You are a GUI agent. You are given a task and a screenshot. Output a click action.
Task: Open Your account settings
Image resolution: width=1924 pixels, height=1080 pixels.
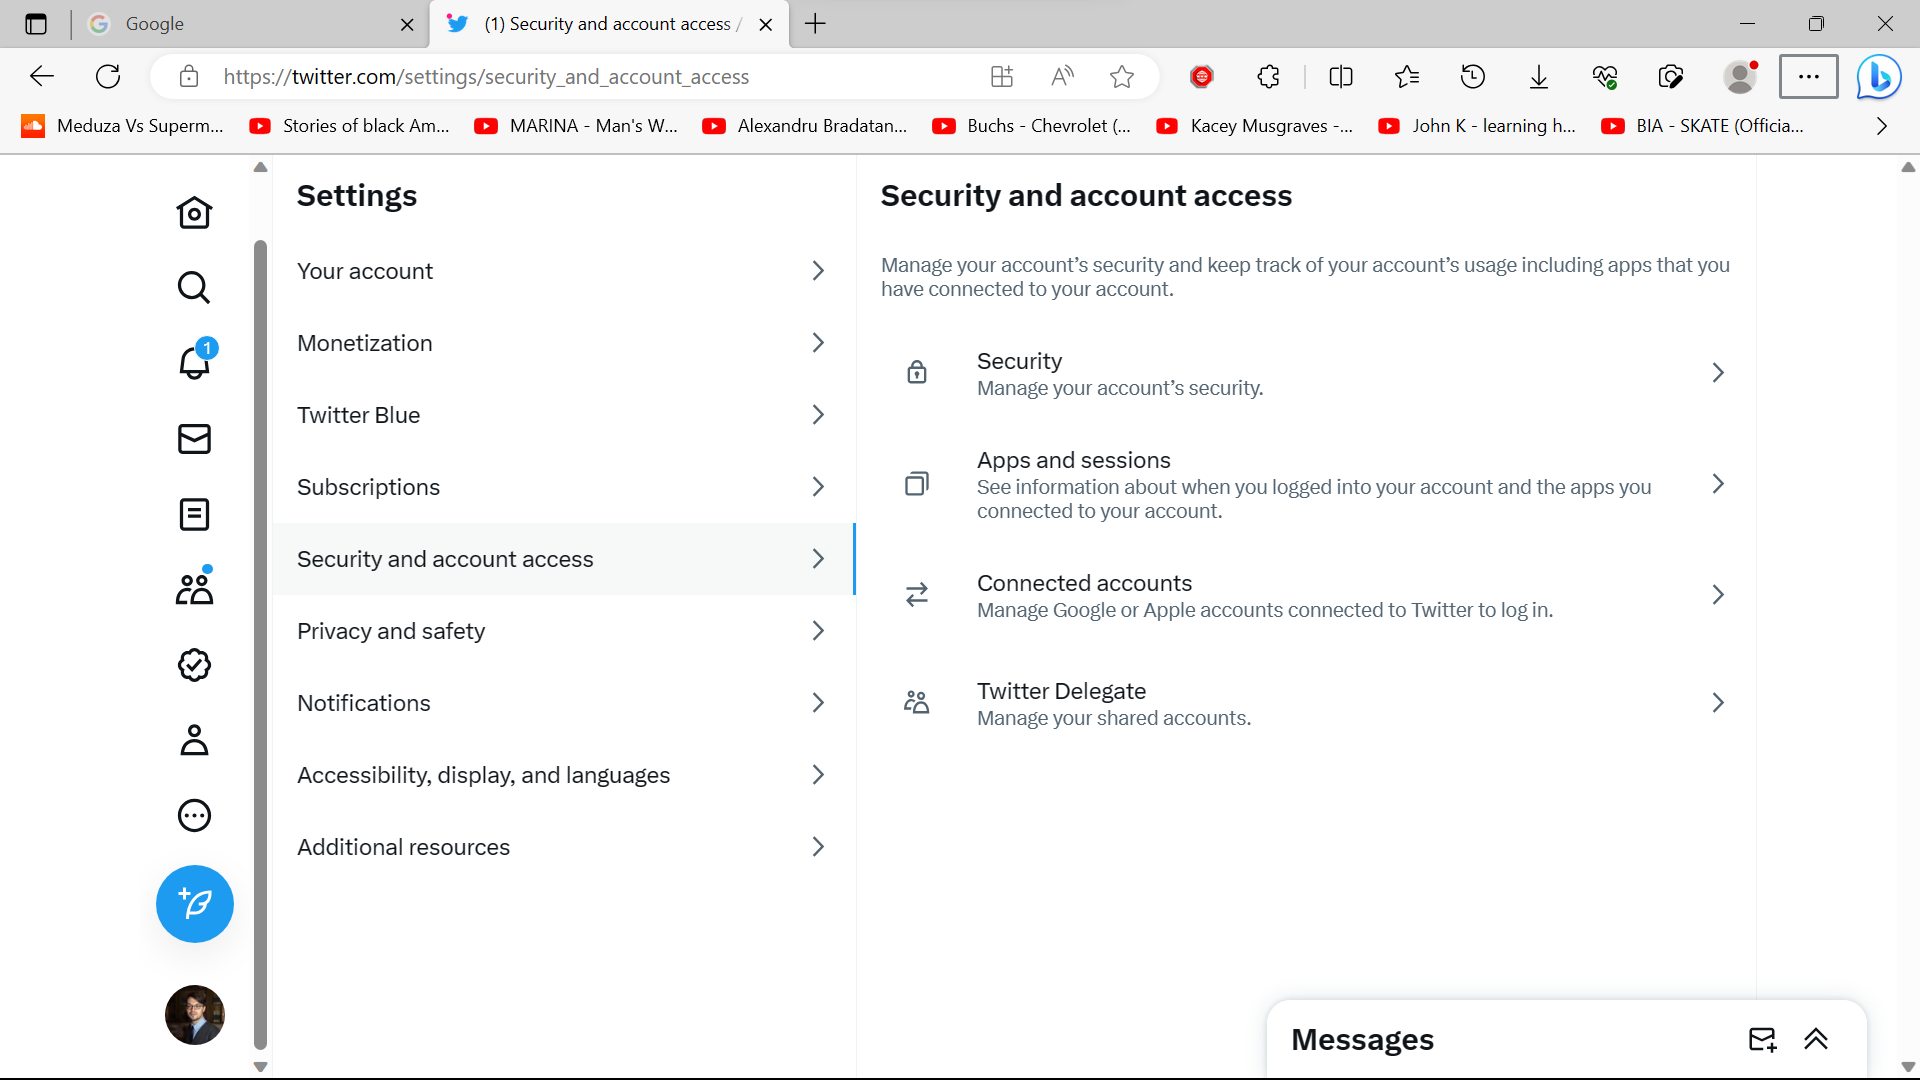tap(564, 271)
